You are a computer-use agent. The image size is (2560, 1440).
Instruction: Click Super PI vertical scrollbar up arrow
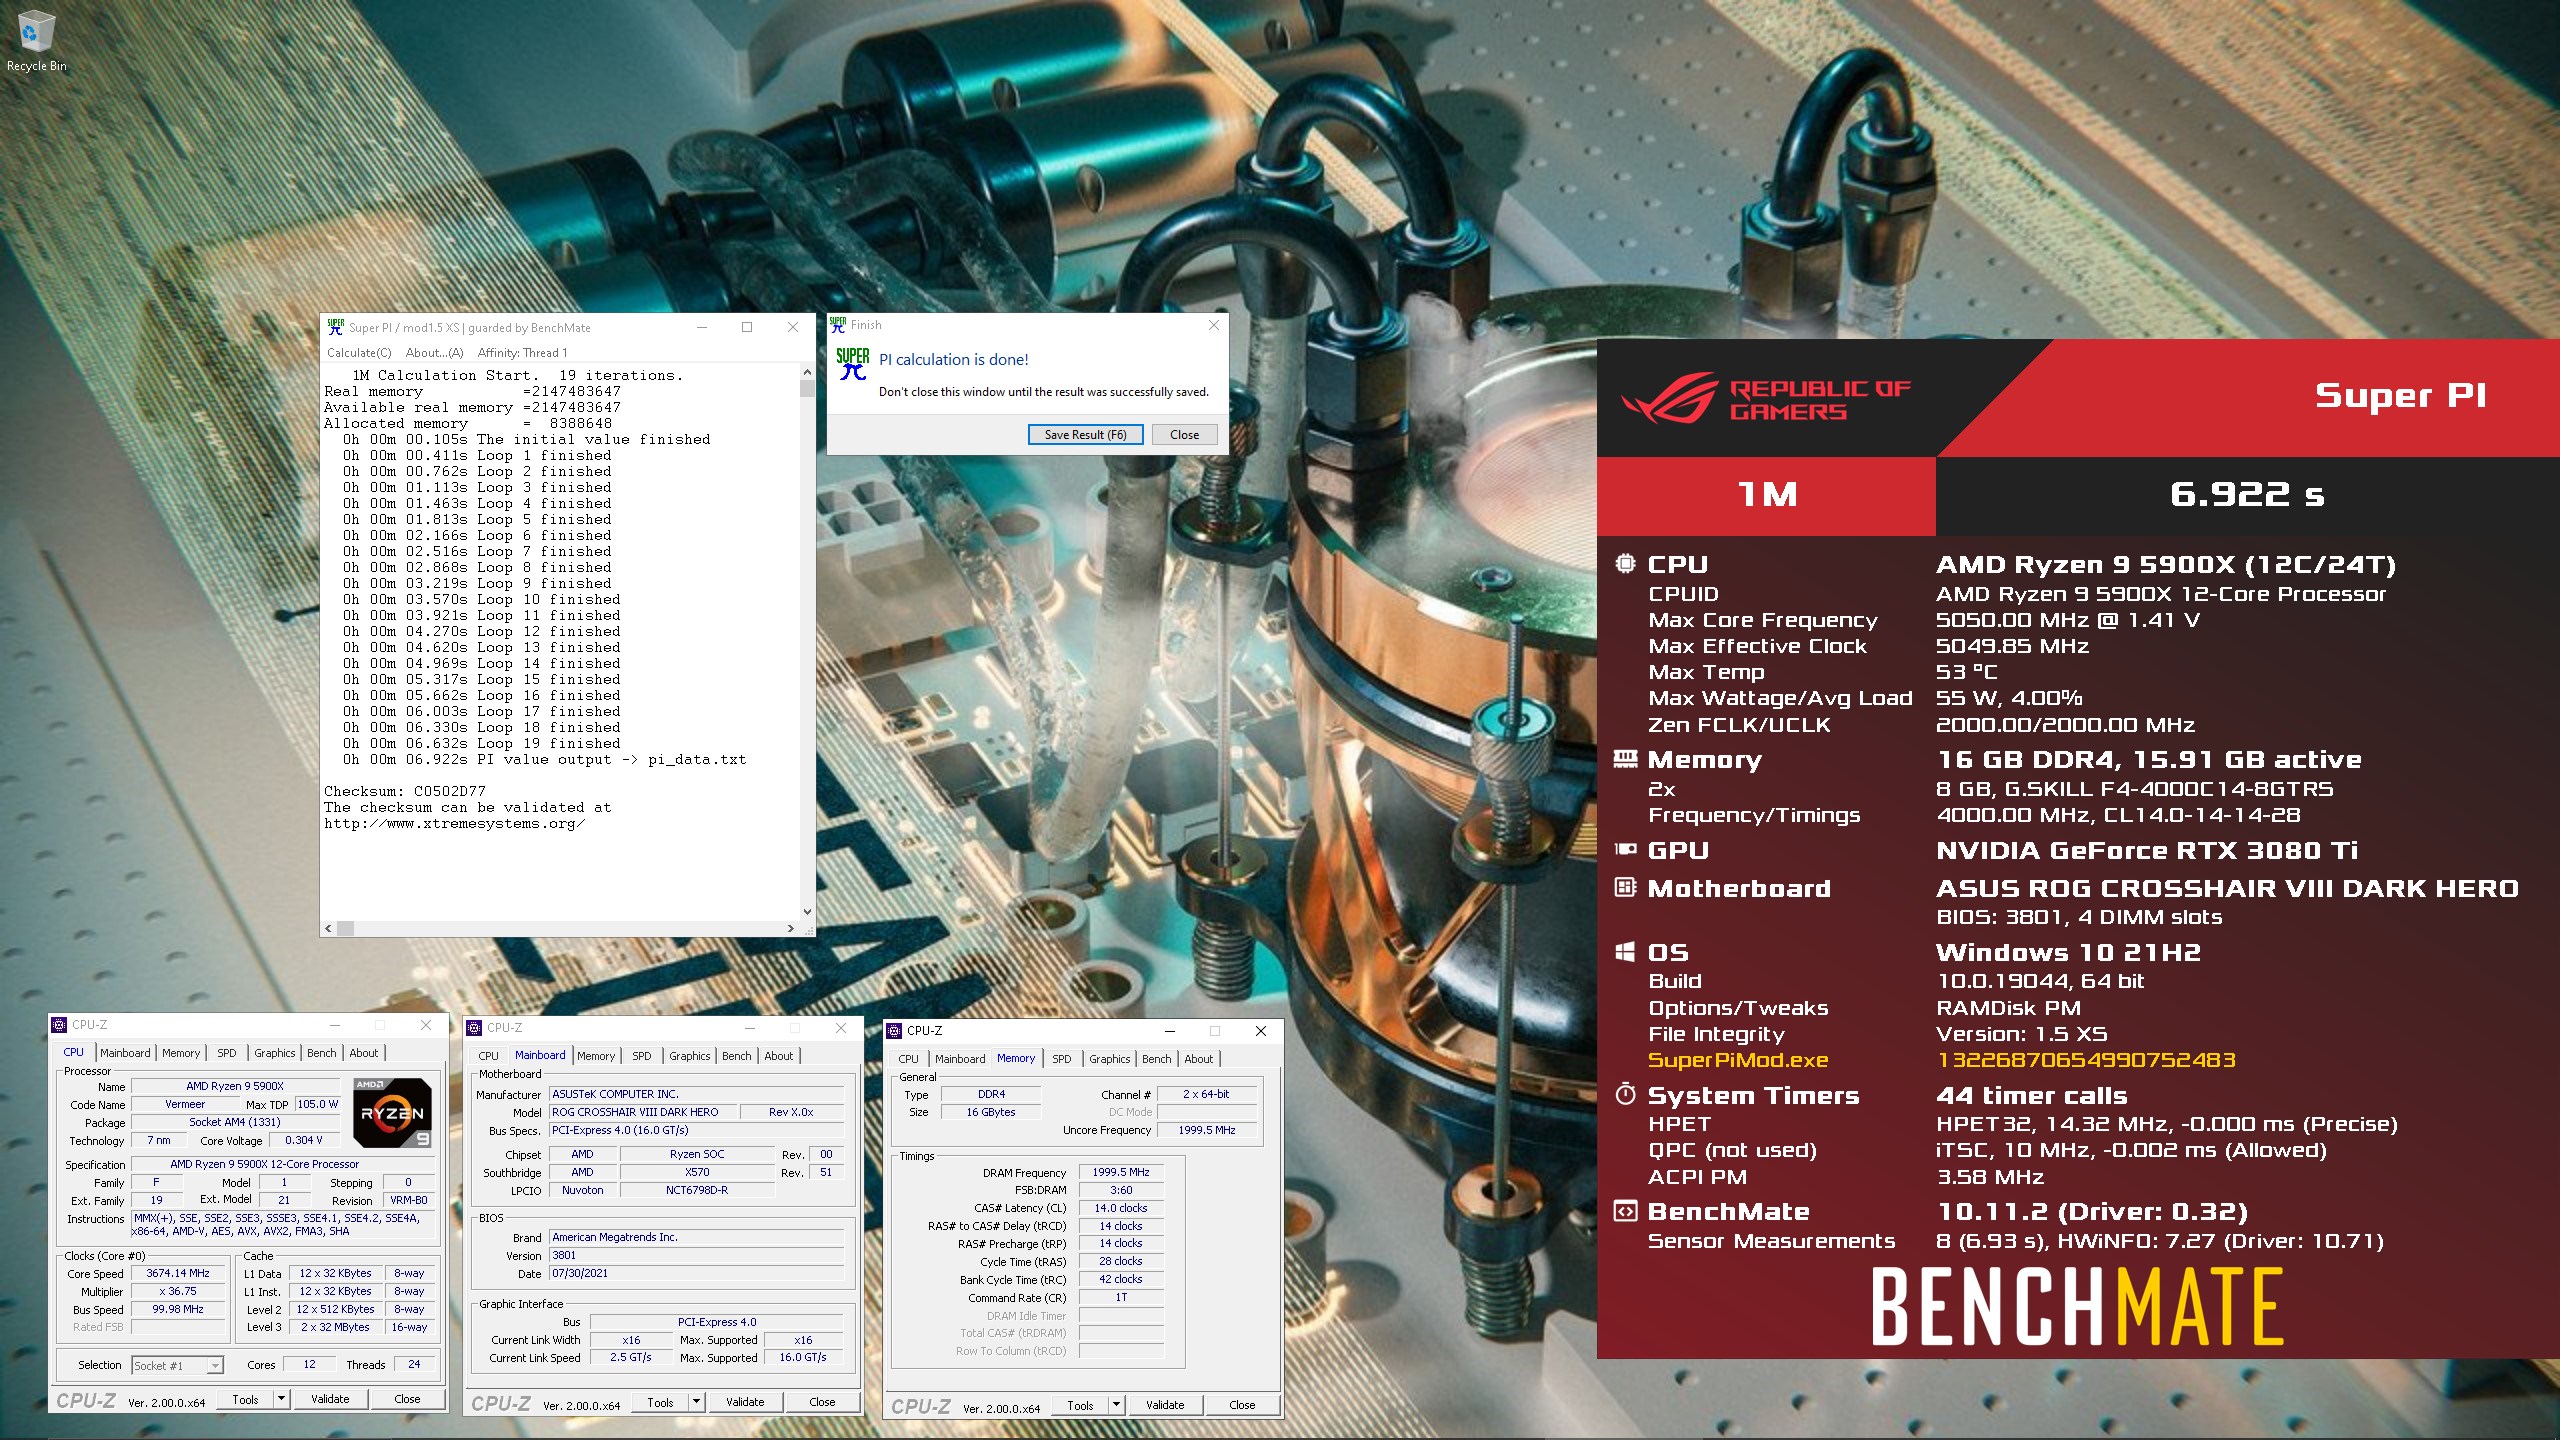tap(807, 372)
